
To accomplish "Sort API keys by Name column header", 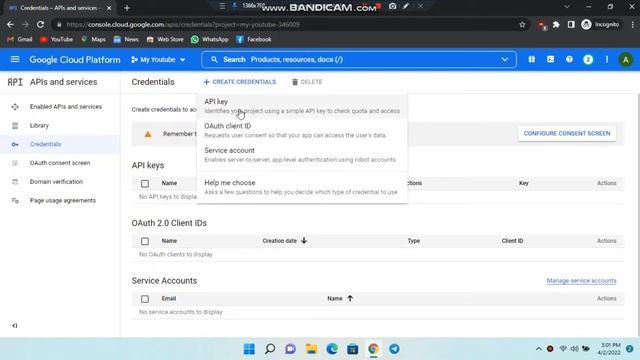I will tap(169, 183).
